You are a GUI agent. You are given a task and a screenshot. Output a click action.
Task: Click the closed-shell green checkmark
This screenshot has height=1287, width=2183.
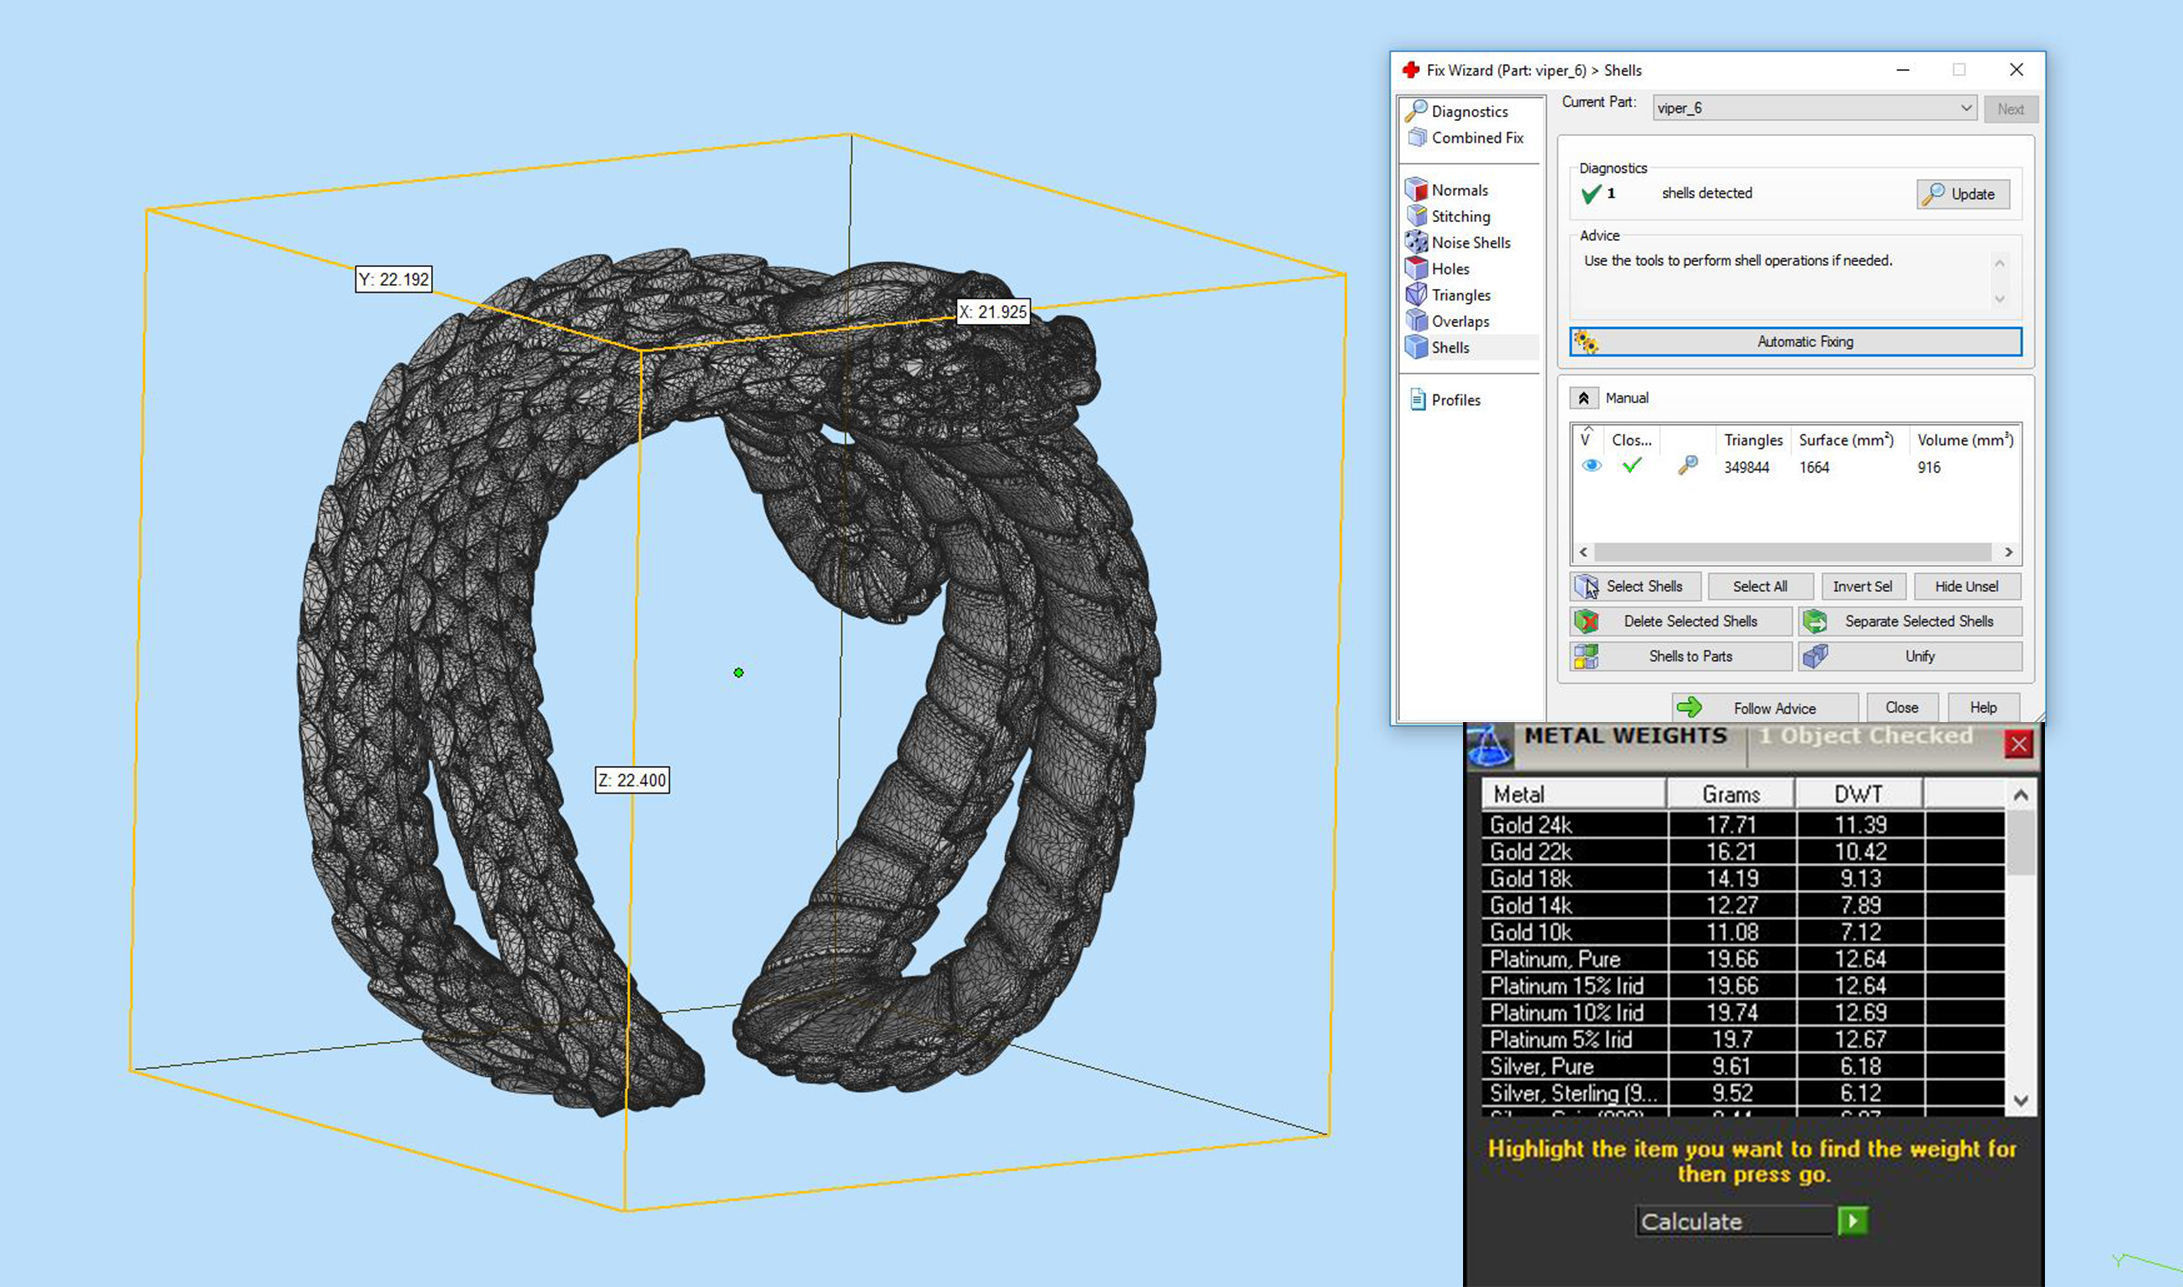(1631, 466)
